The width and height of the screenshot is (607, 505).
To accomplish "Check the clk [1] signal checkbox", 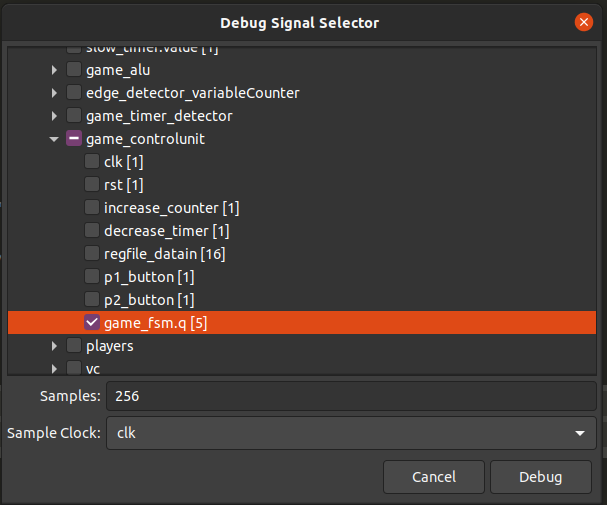I will coord(92,162).
